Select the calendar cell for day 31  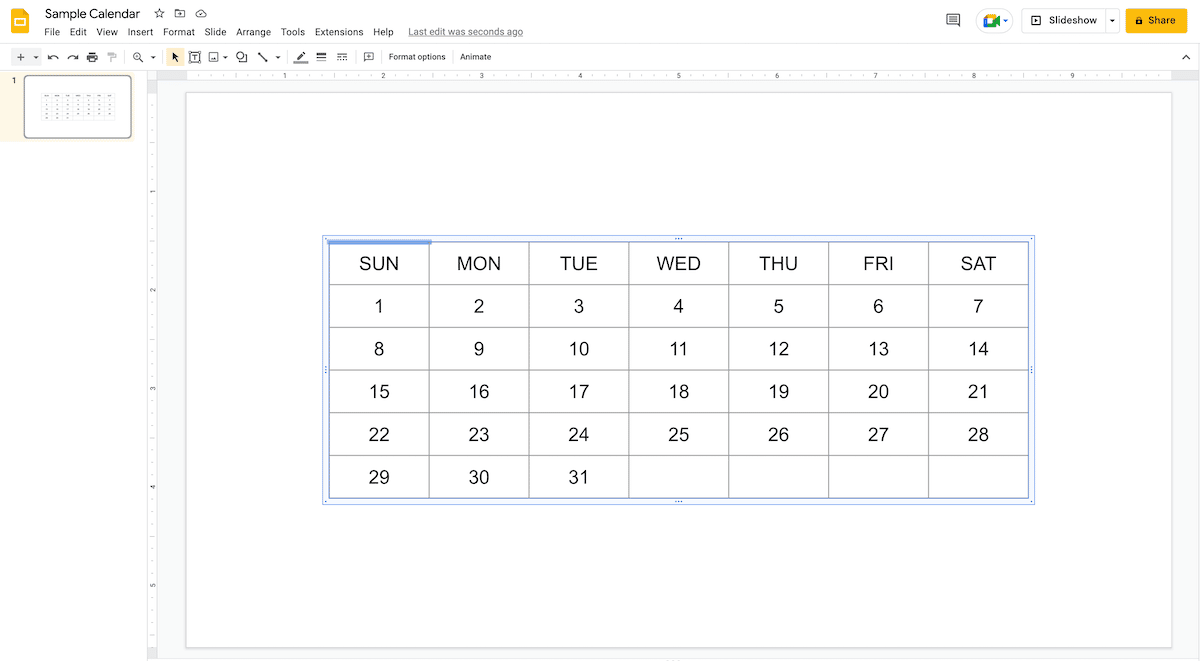point(579,477)
